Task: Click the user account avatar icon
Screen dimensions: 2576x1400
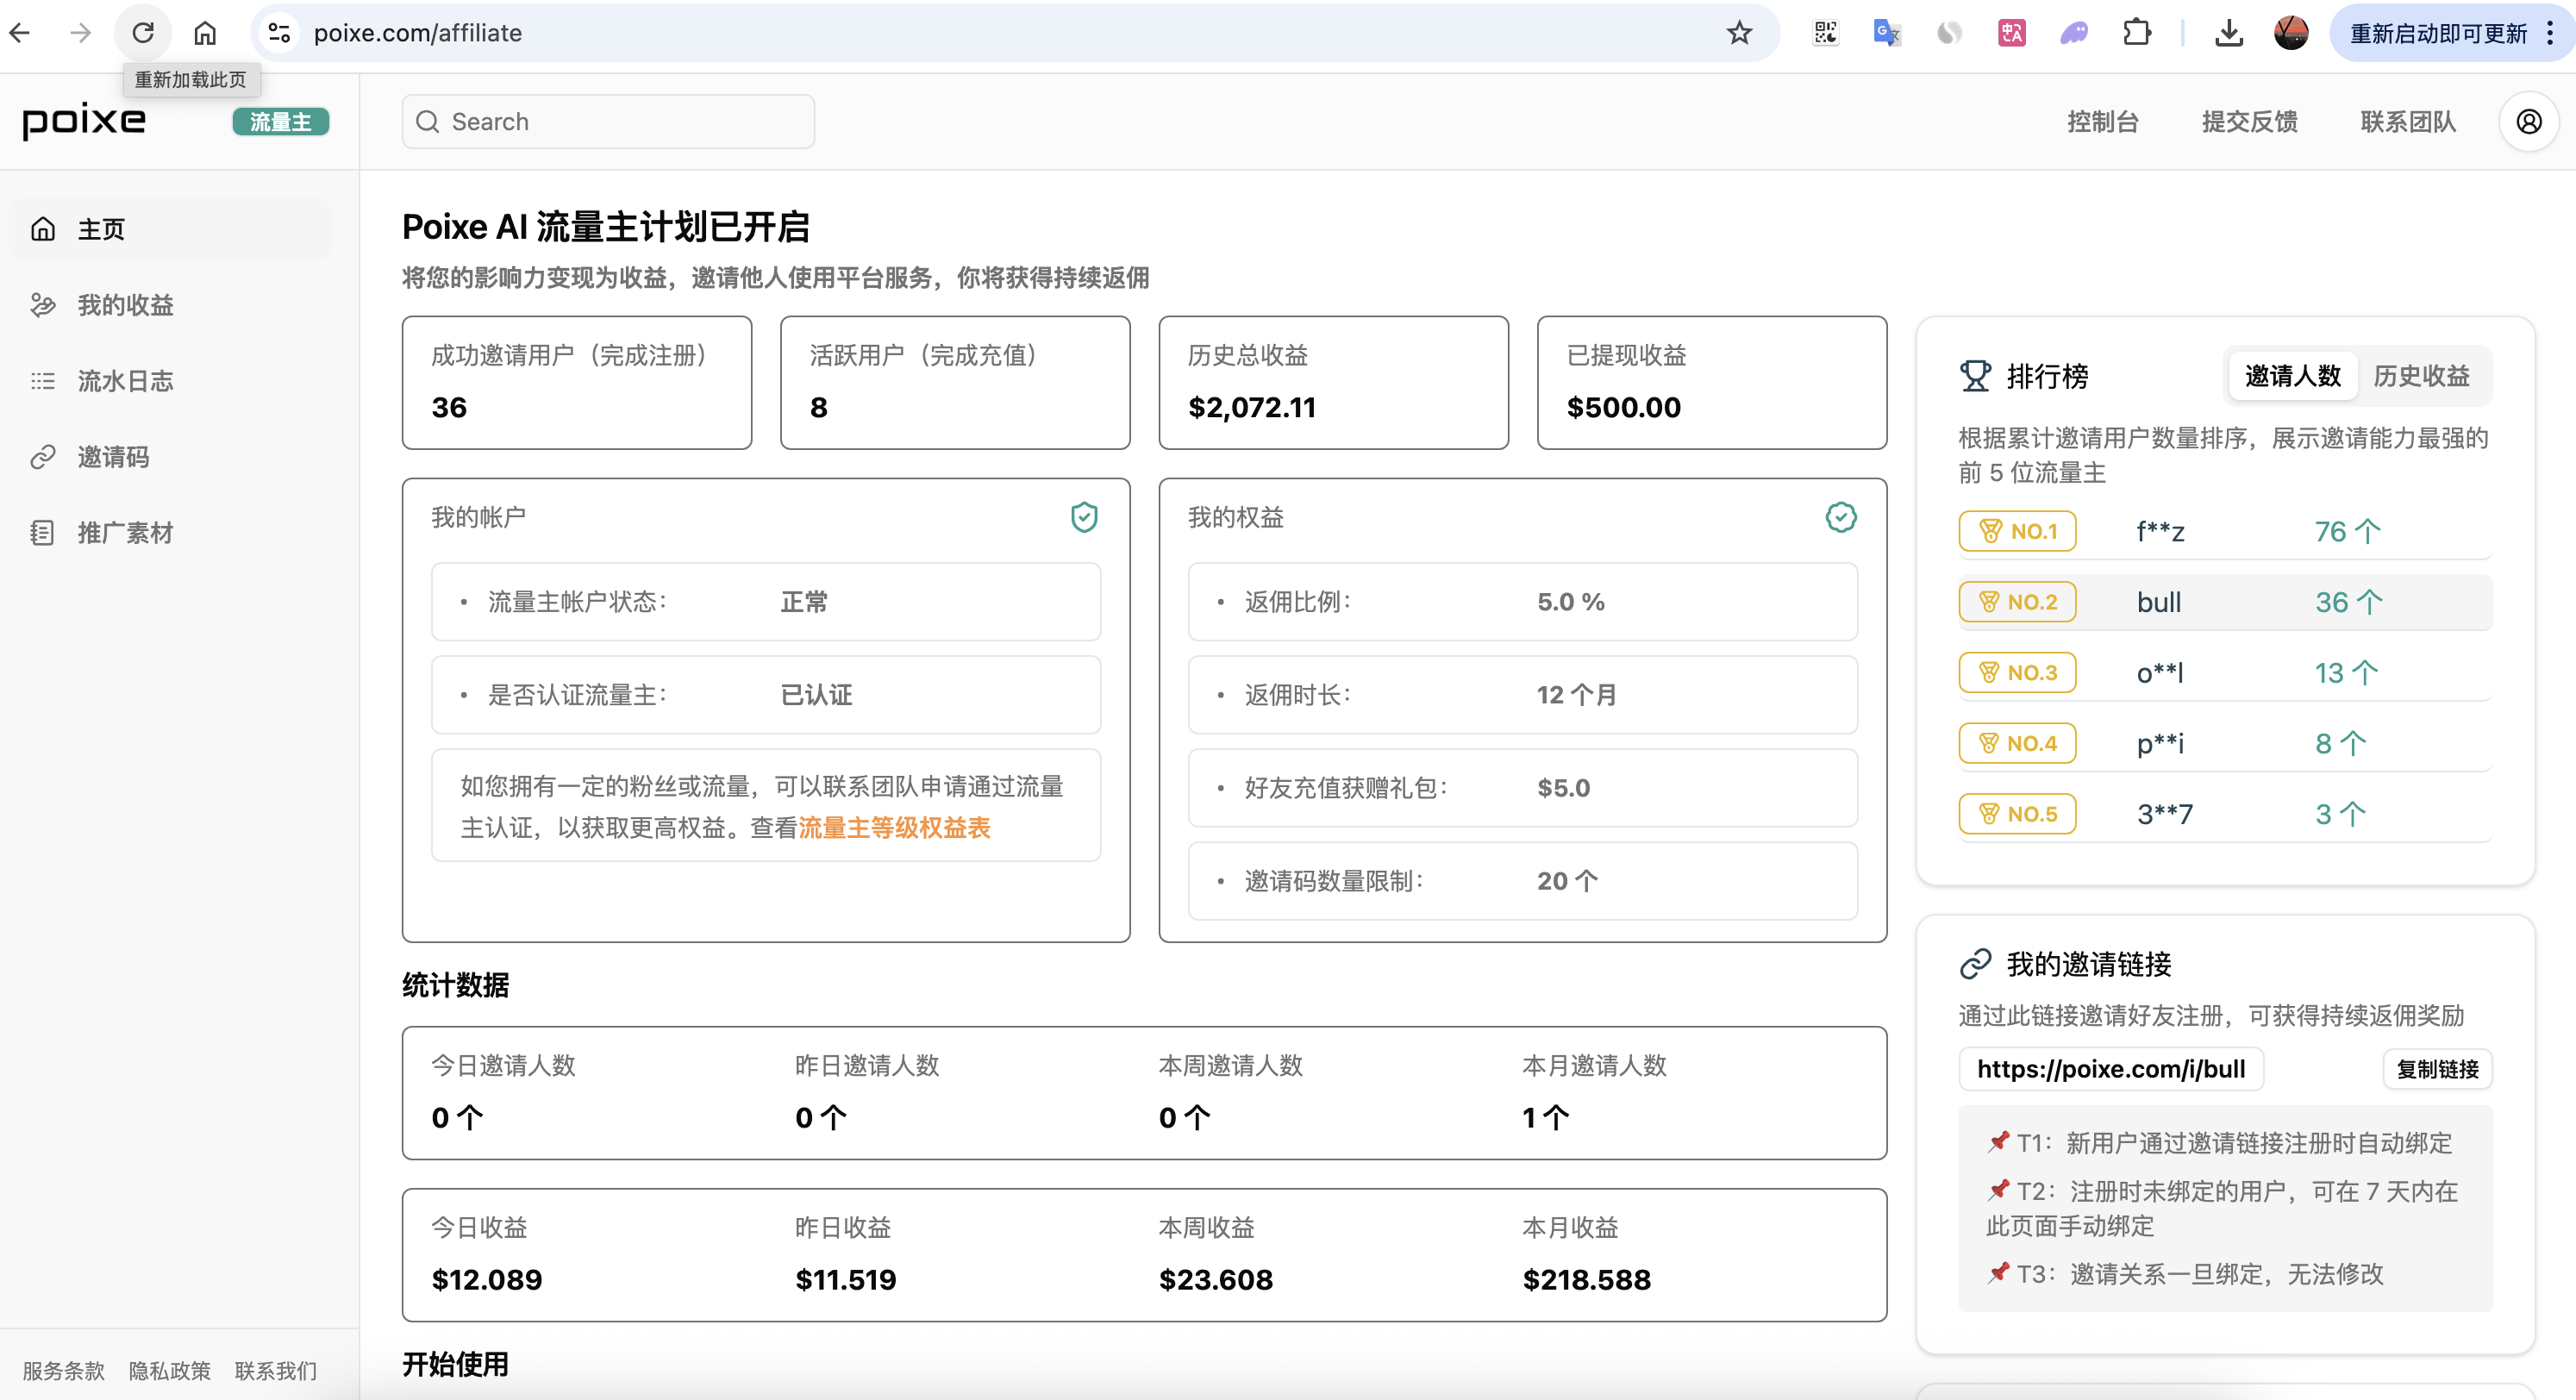Action: click(2528, 122)
